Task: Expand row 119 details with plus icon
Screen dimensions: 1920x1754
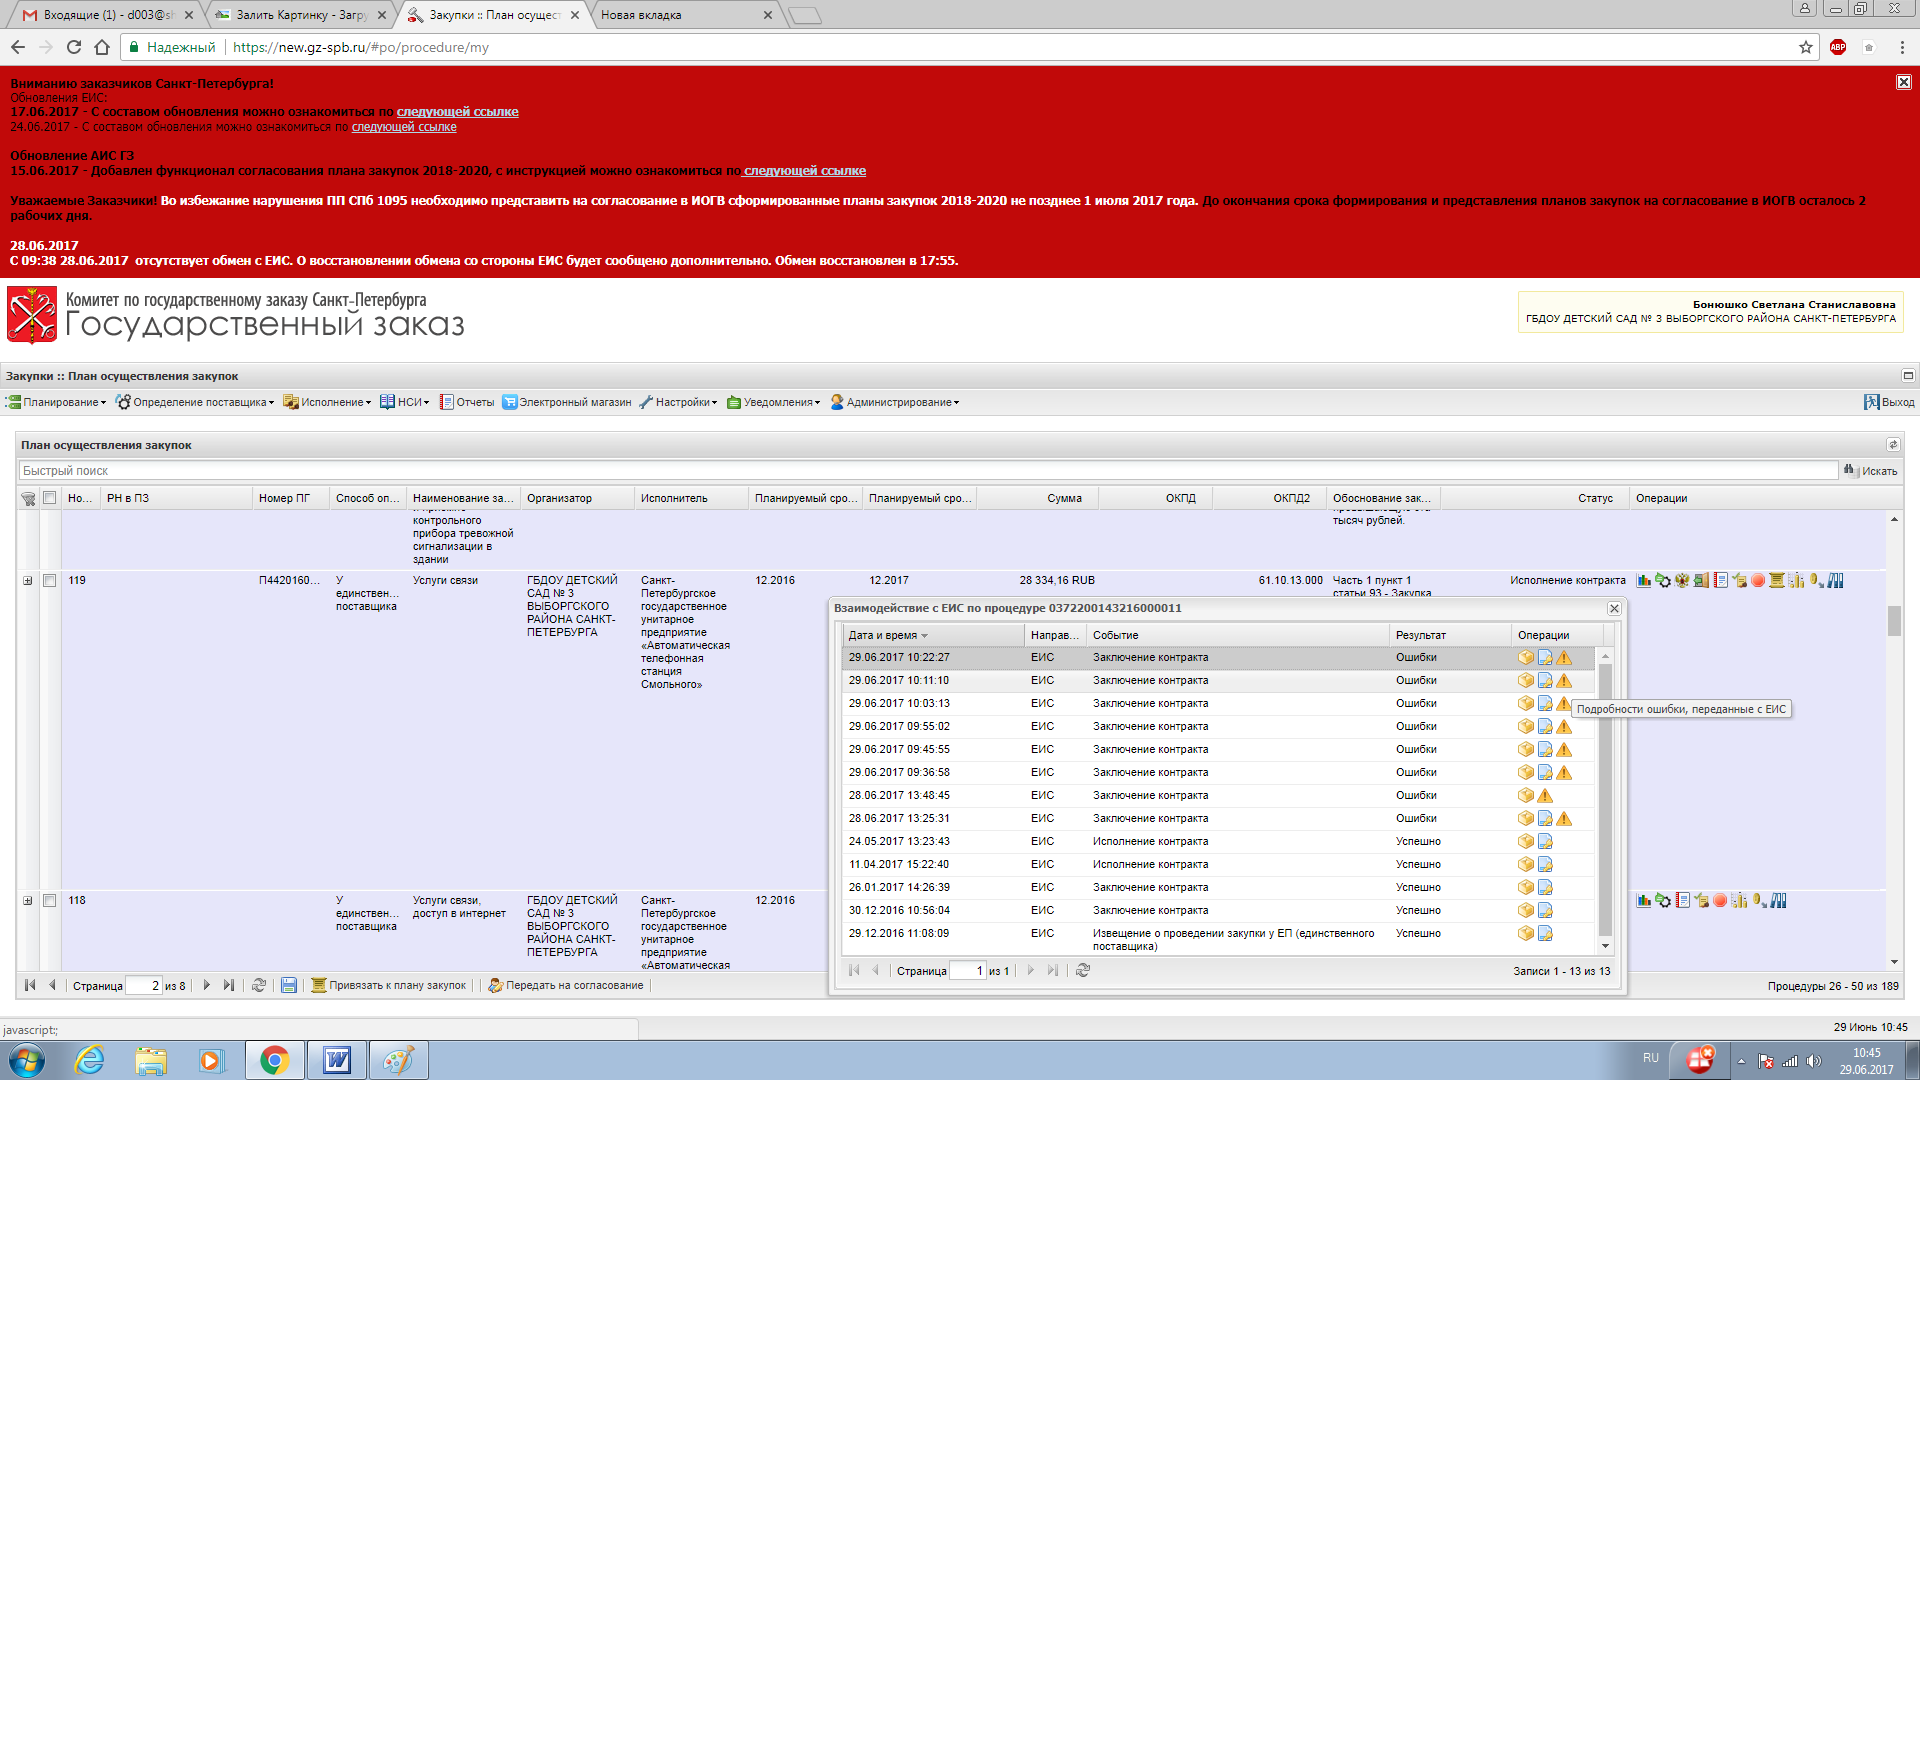Action: click(28, 581)
